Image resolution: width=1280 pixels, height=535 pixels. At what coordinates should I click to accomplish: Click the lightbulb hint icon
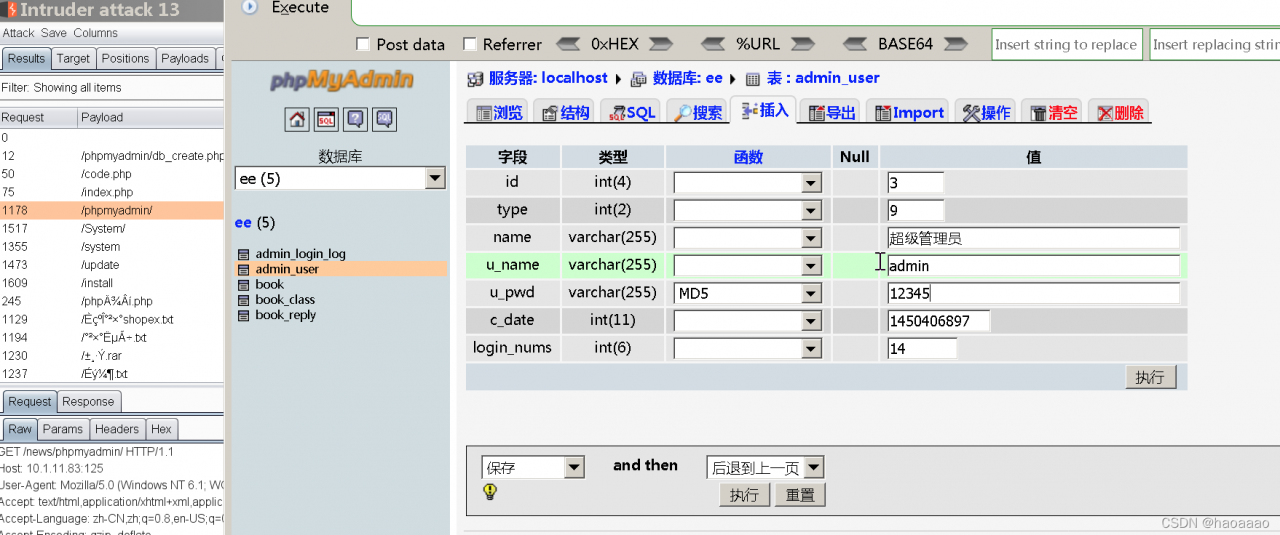(x=490, y=491)
